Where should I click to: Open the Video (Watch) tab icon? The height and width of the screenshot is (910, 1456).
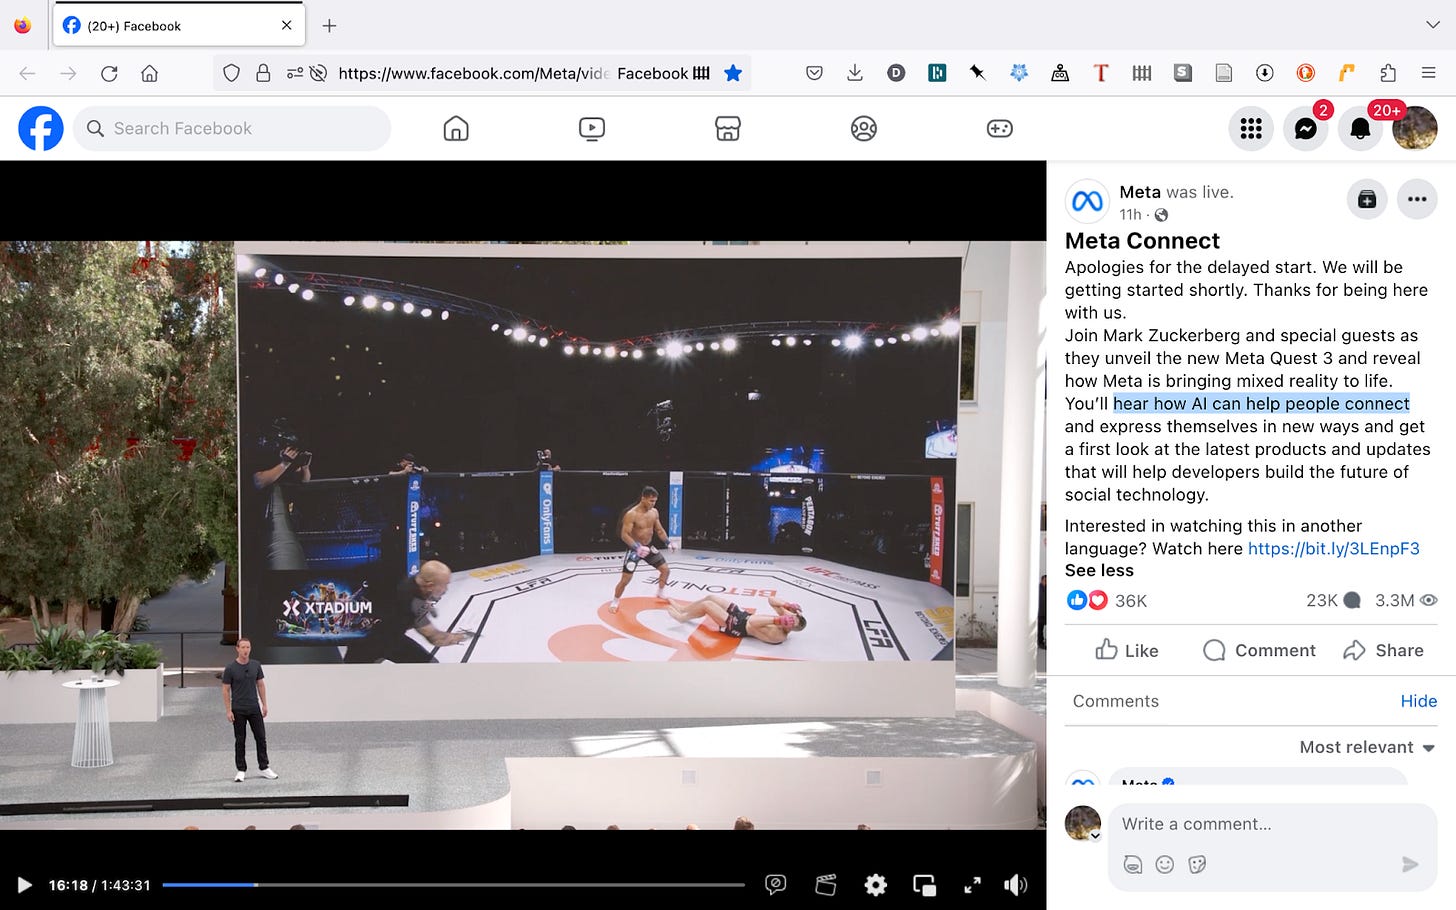[592, 128]
